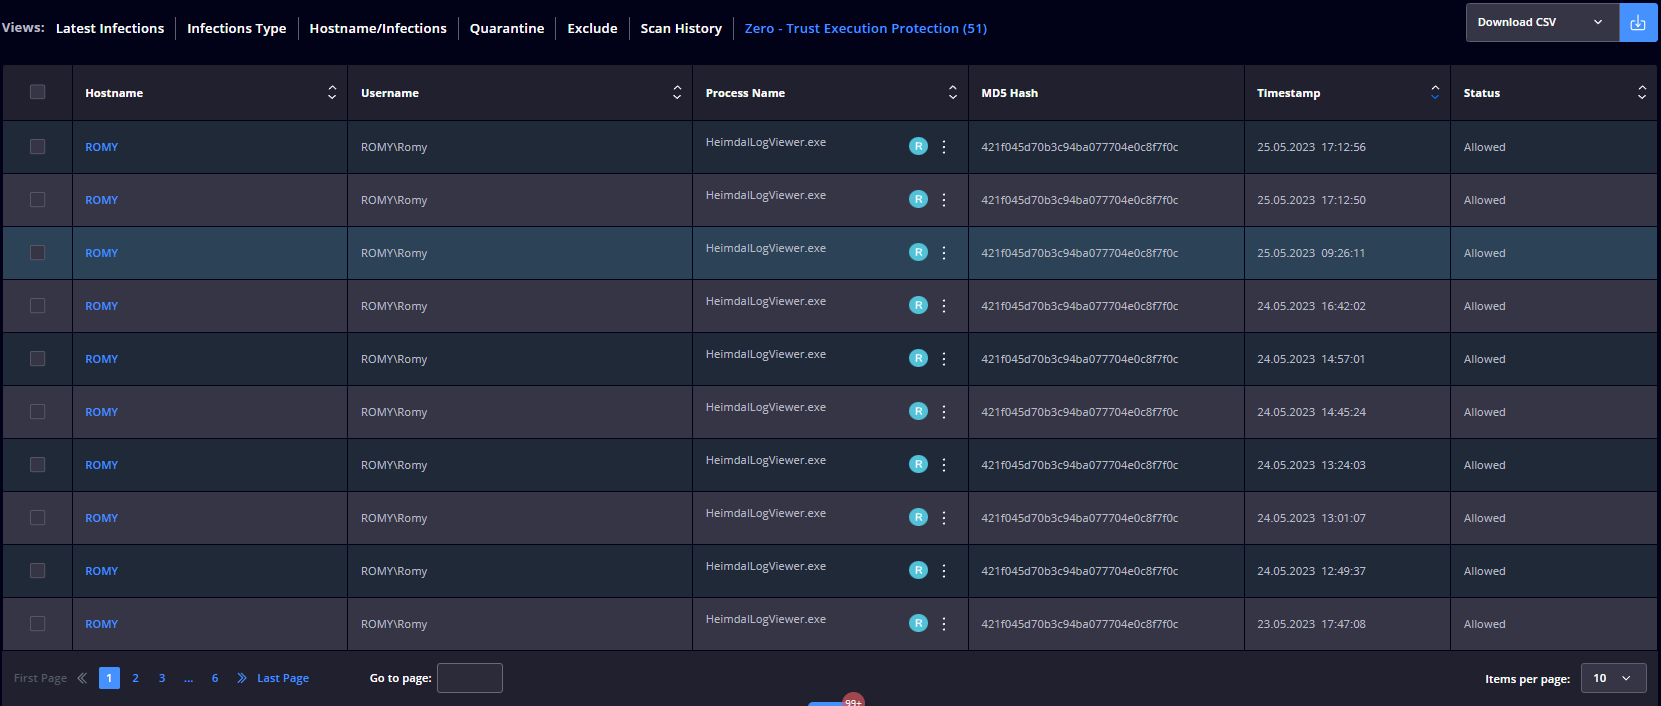This screenshot has width=1661, height=706.
Task: Click the R badge in the 14:57:01 row
Action: 918,358
